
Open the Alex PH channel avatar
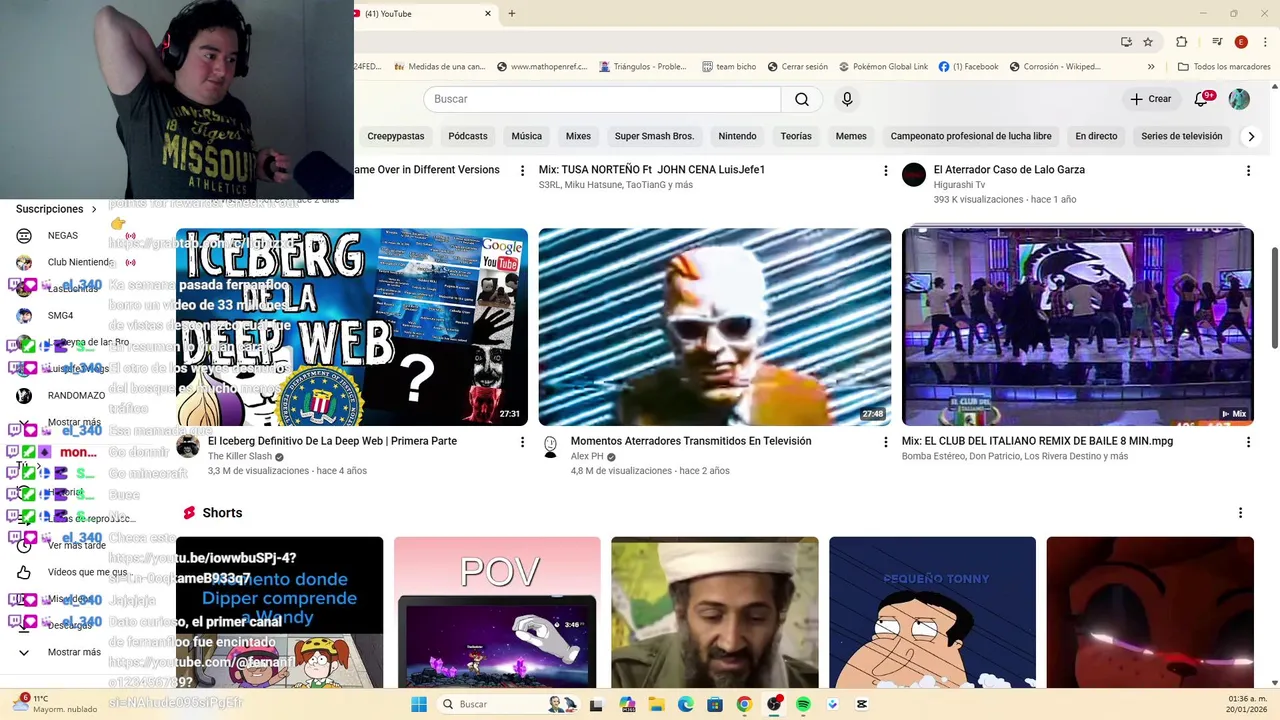550,447
